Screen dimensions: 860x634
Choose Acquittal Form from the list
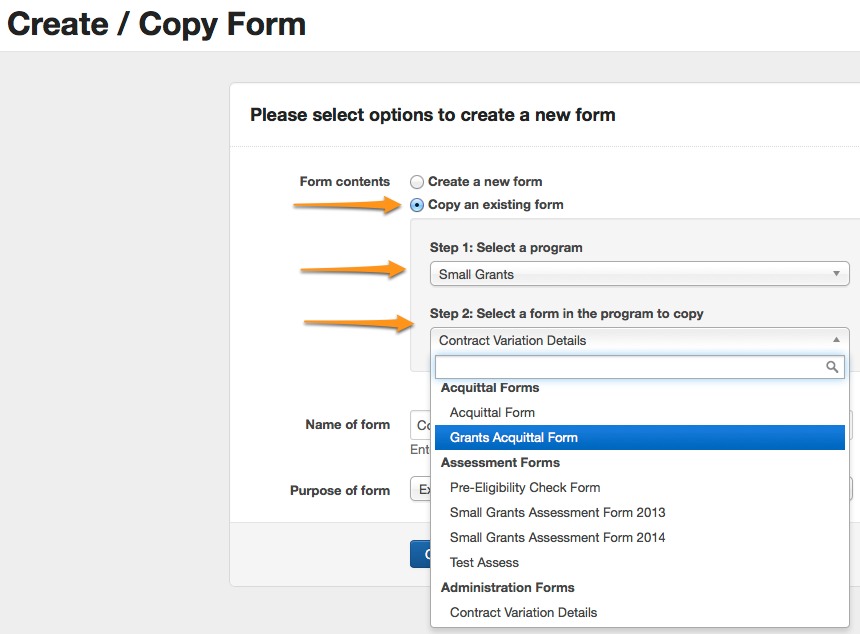tap(492, 412)
